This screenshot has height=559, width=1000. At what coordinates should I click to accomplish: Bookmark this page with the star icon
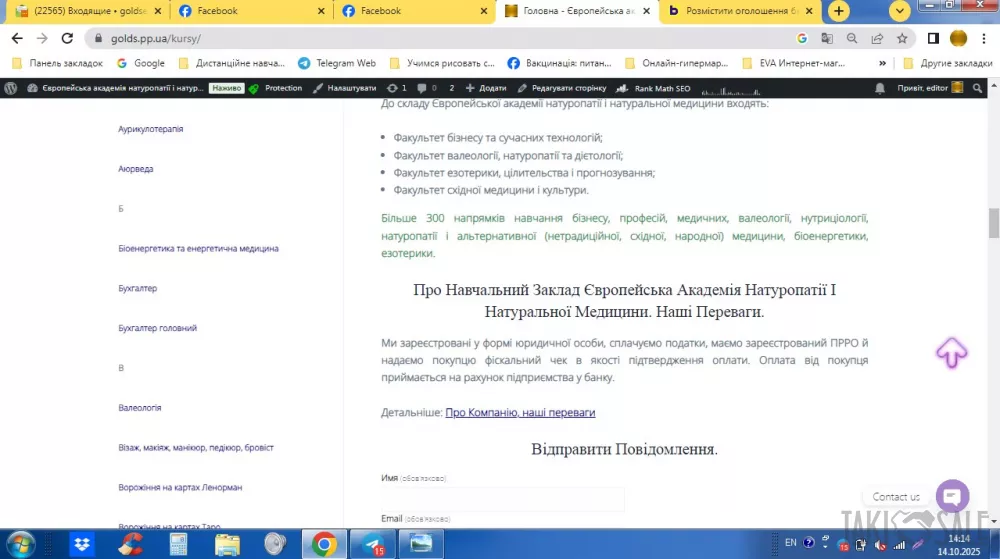point(902,38)
